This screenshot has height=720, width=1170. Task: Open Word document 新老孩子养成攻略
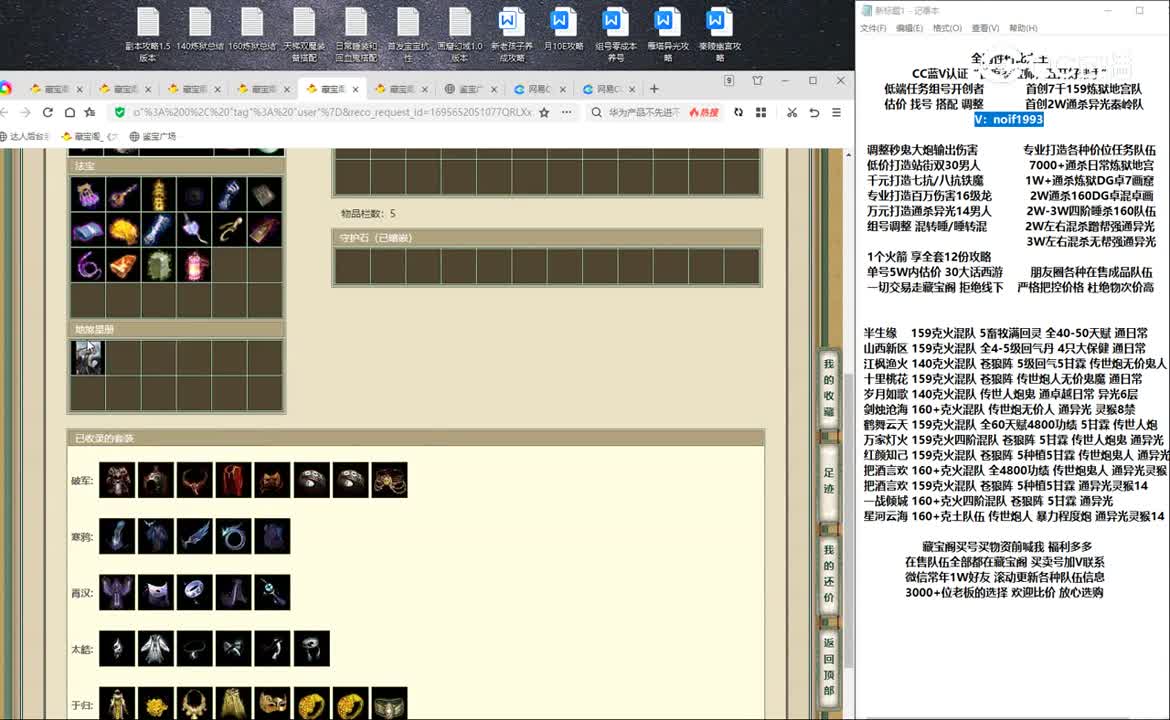point(512,33)
